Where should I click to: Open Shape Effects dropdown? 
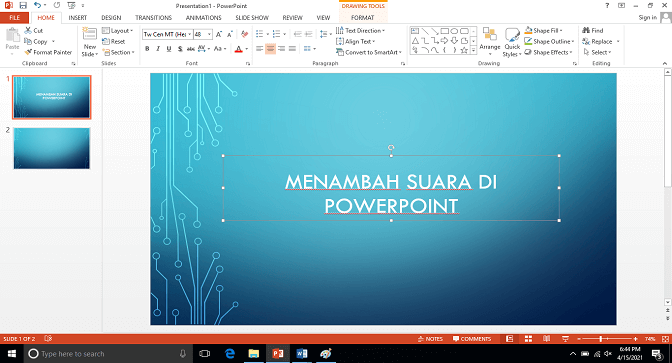[549, 52]
